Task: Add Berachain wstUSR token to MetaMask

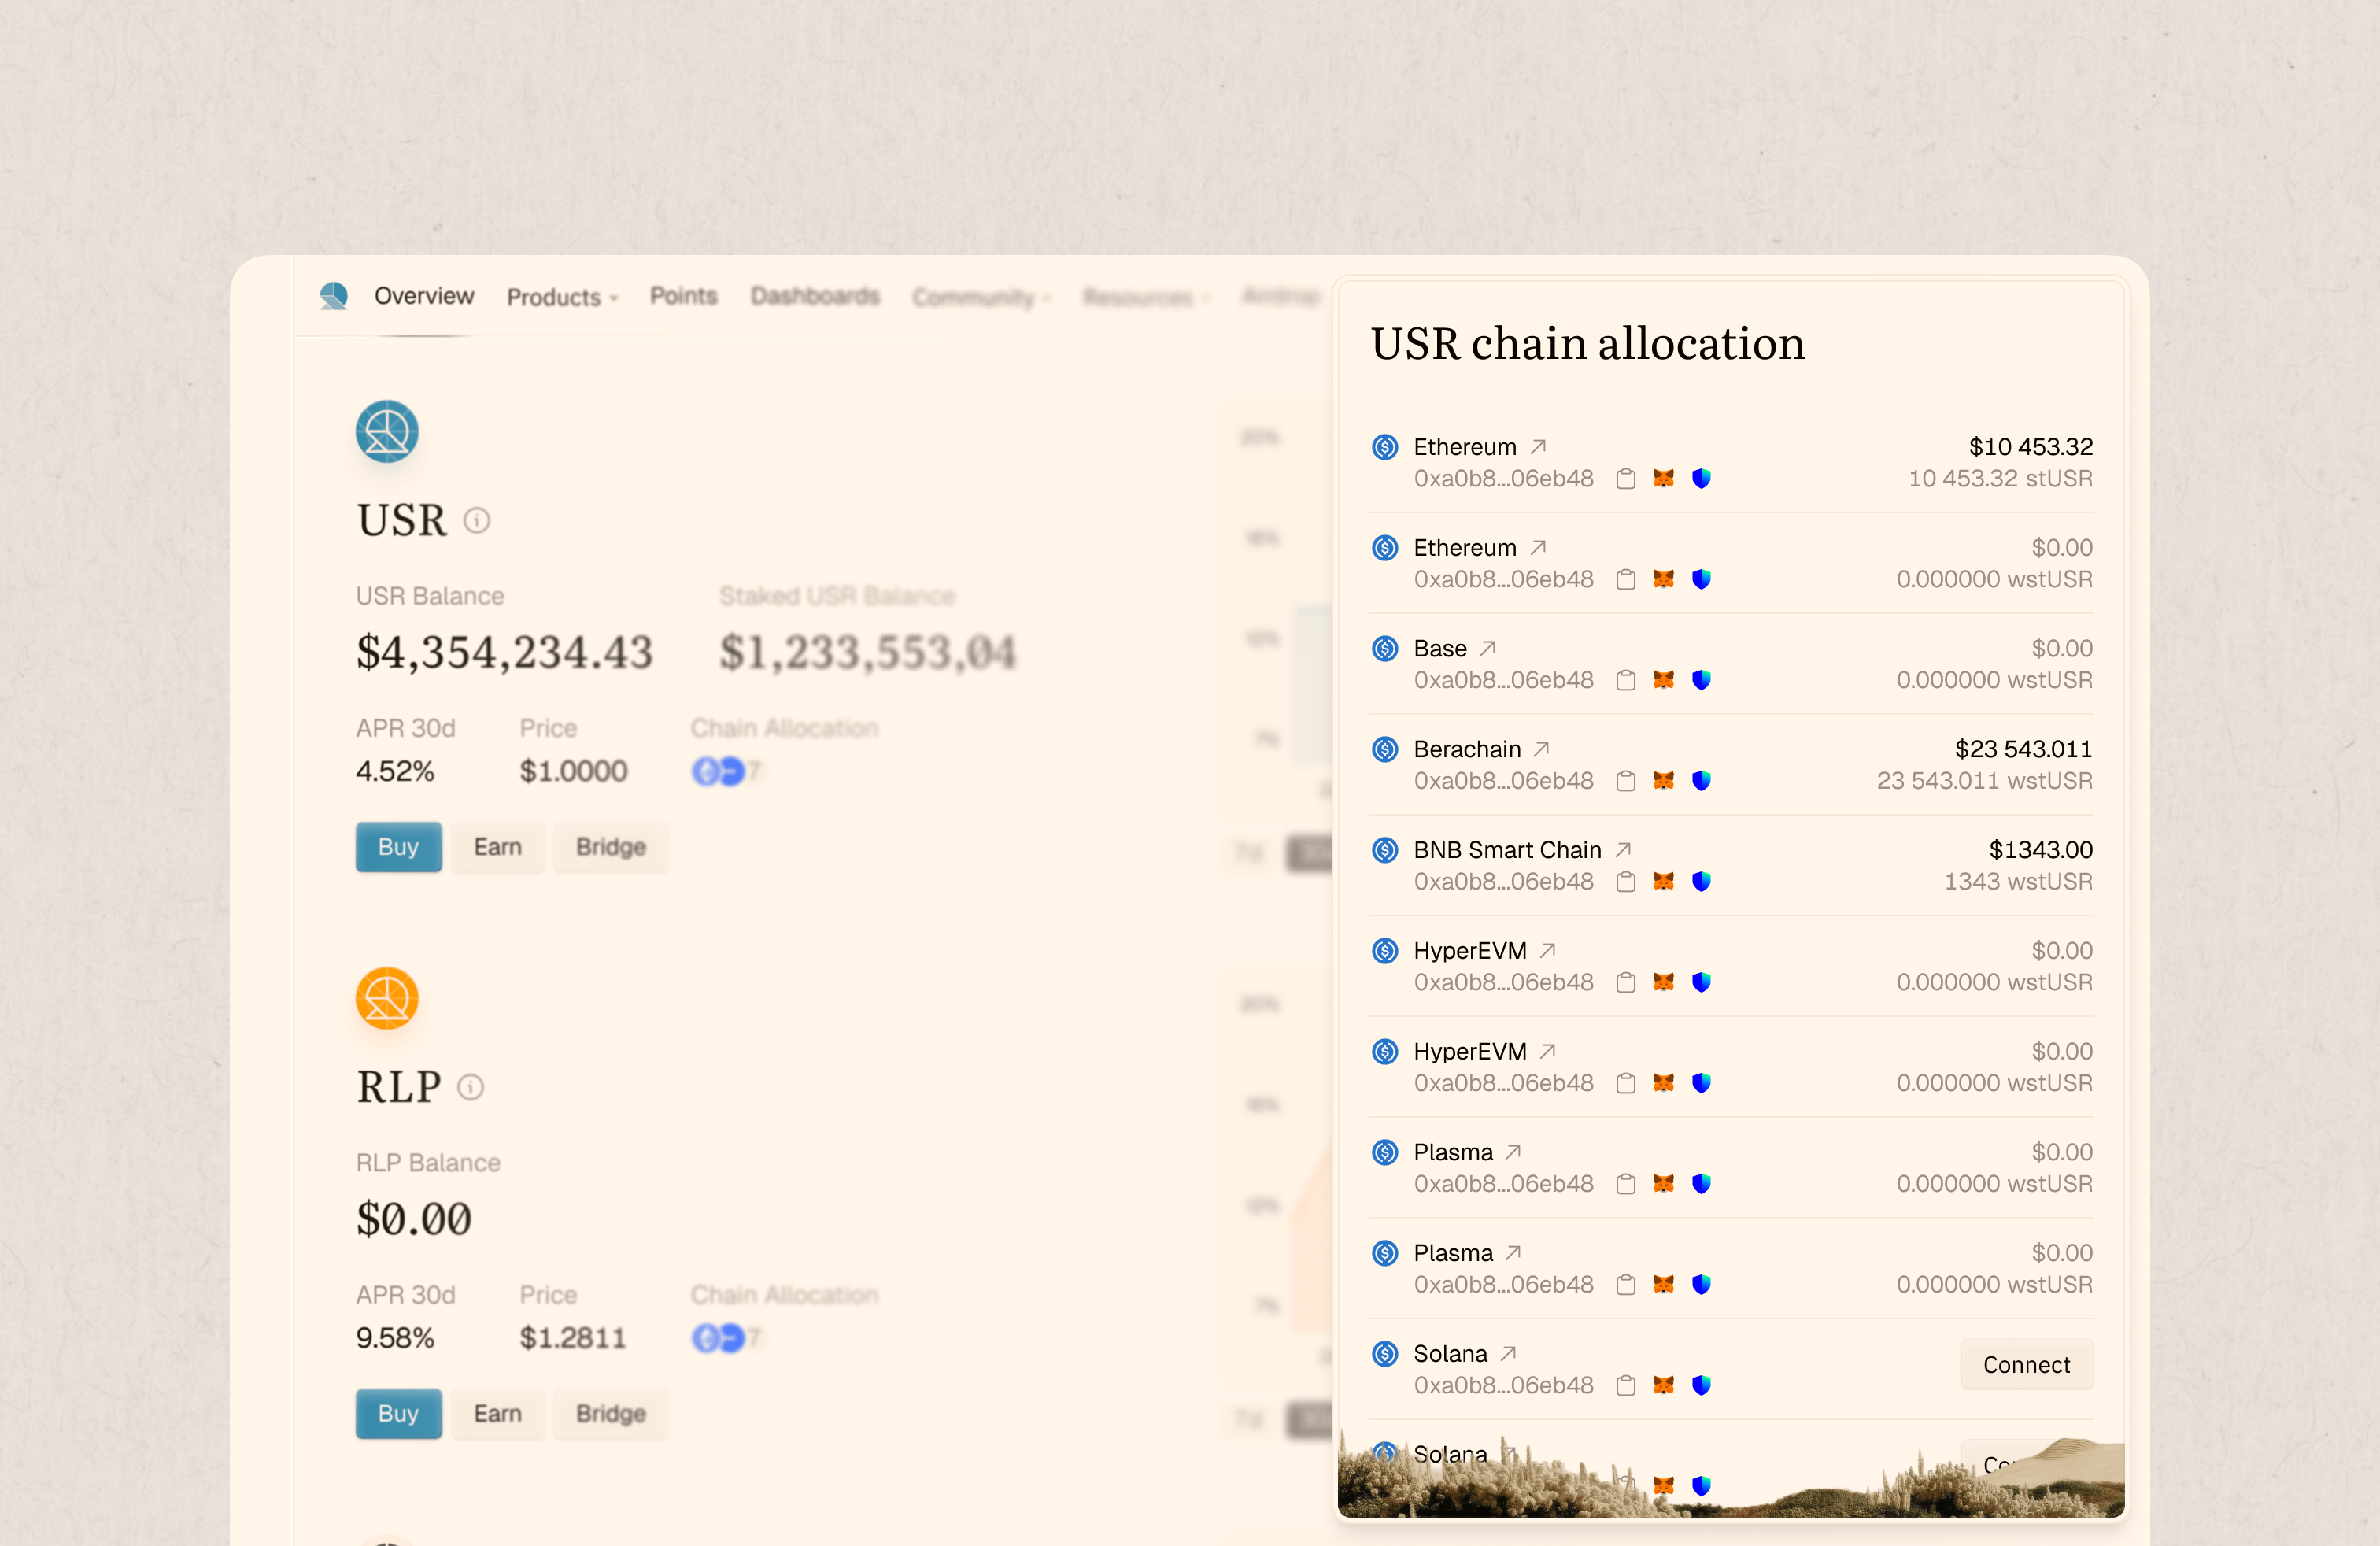Action: click(x=1662, y=781)
